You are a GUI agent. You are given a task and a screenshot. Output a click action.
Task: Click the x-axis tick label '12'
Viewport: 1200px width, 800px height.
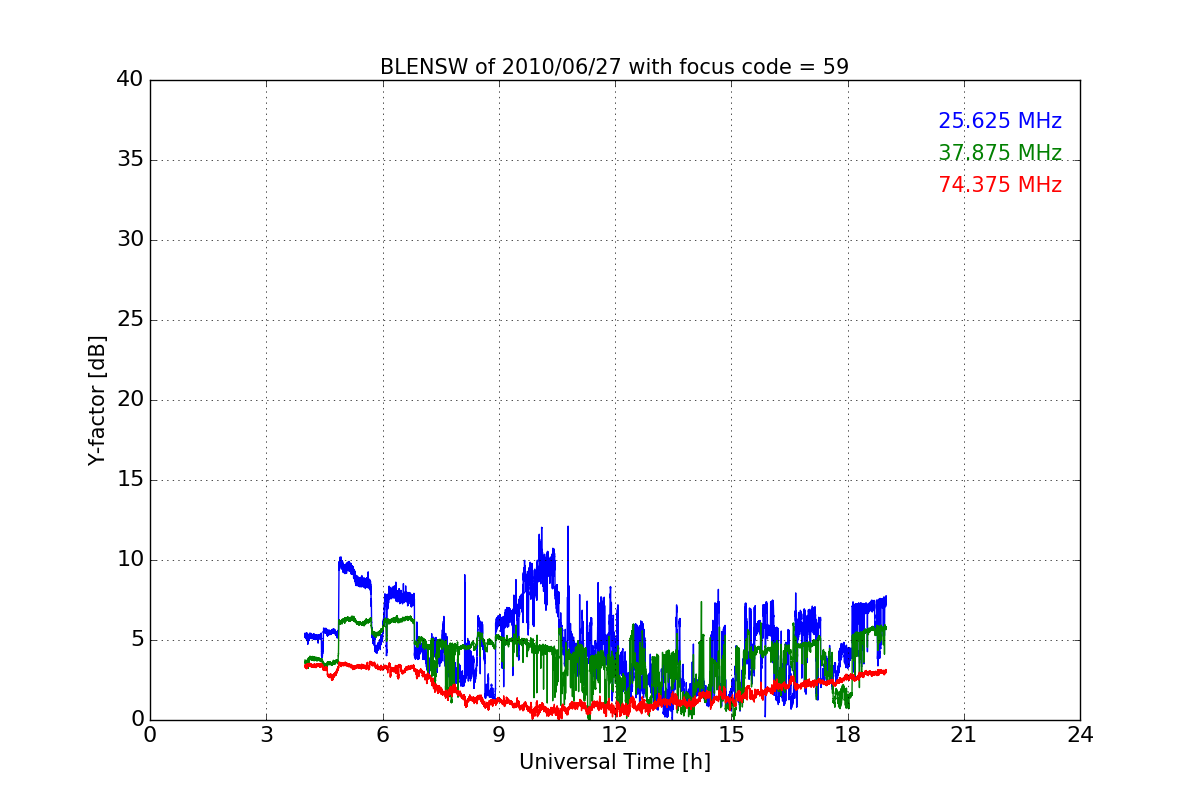pyautogui.click(x=614, y=735)
